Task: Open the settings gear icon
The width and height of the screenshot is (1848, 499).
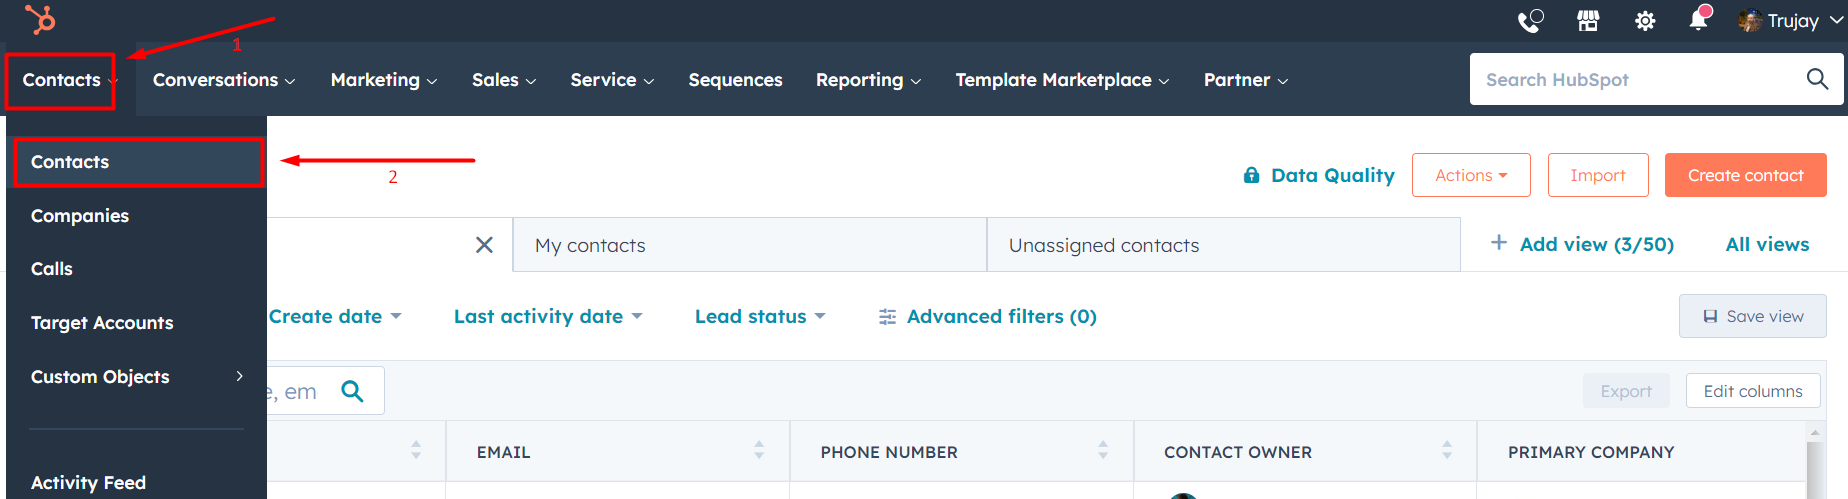Action: pyautogui.click(x=1645, y=21)
